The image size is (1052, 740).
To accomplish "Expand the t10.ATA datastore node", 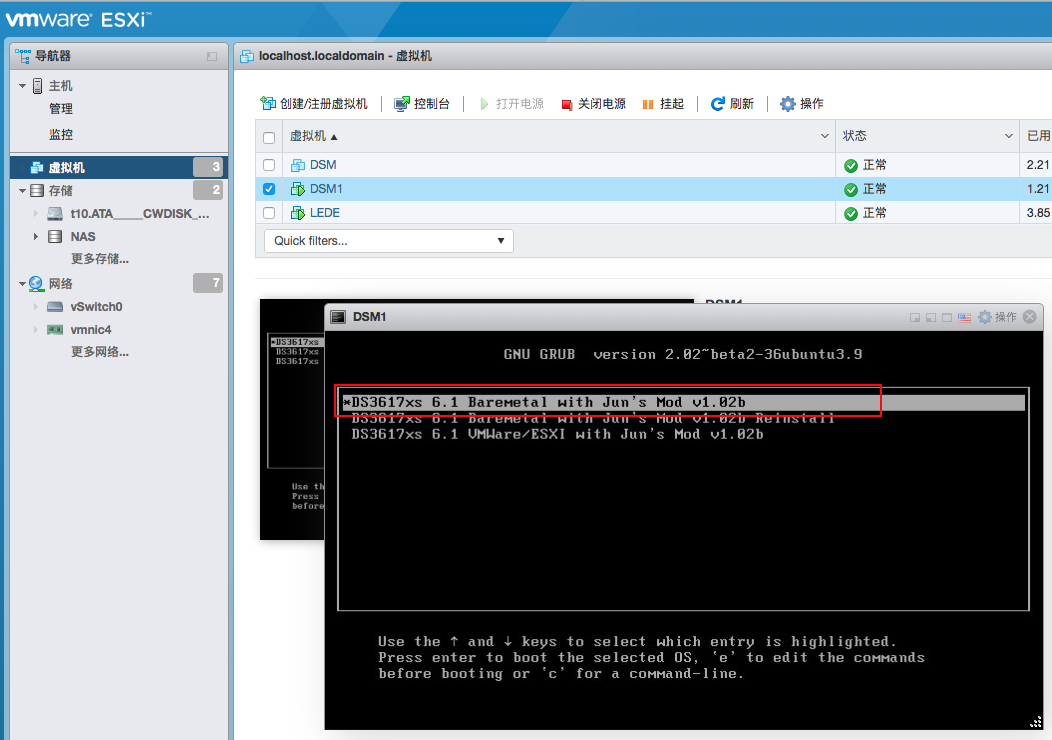I will 36,214.
